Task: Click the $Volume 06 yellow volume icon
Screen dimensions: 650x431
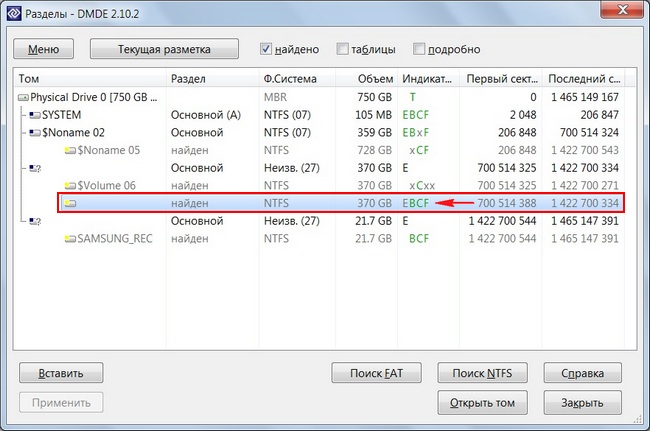Action: 70,185
